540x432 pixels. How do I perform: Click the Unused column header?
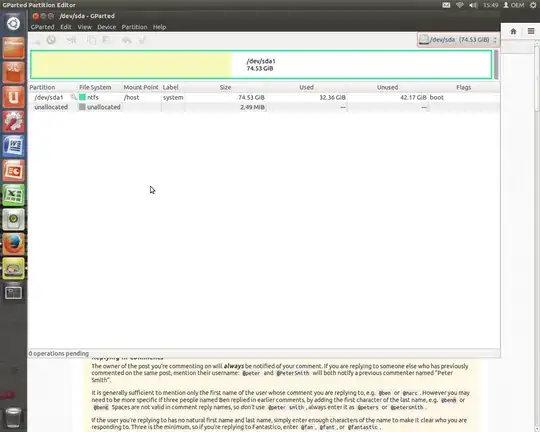(x=387, y=87)
